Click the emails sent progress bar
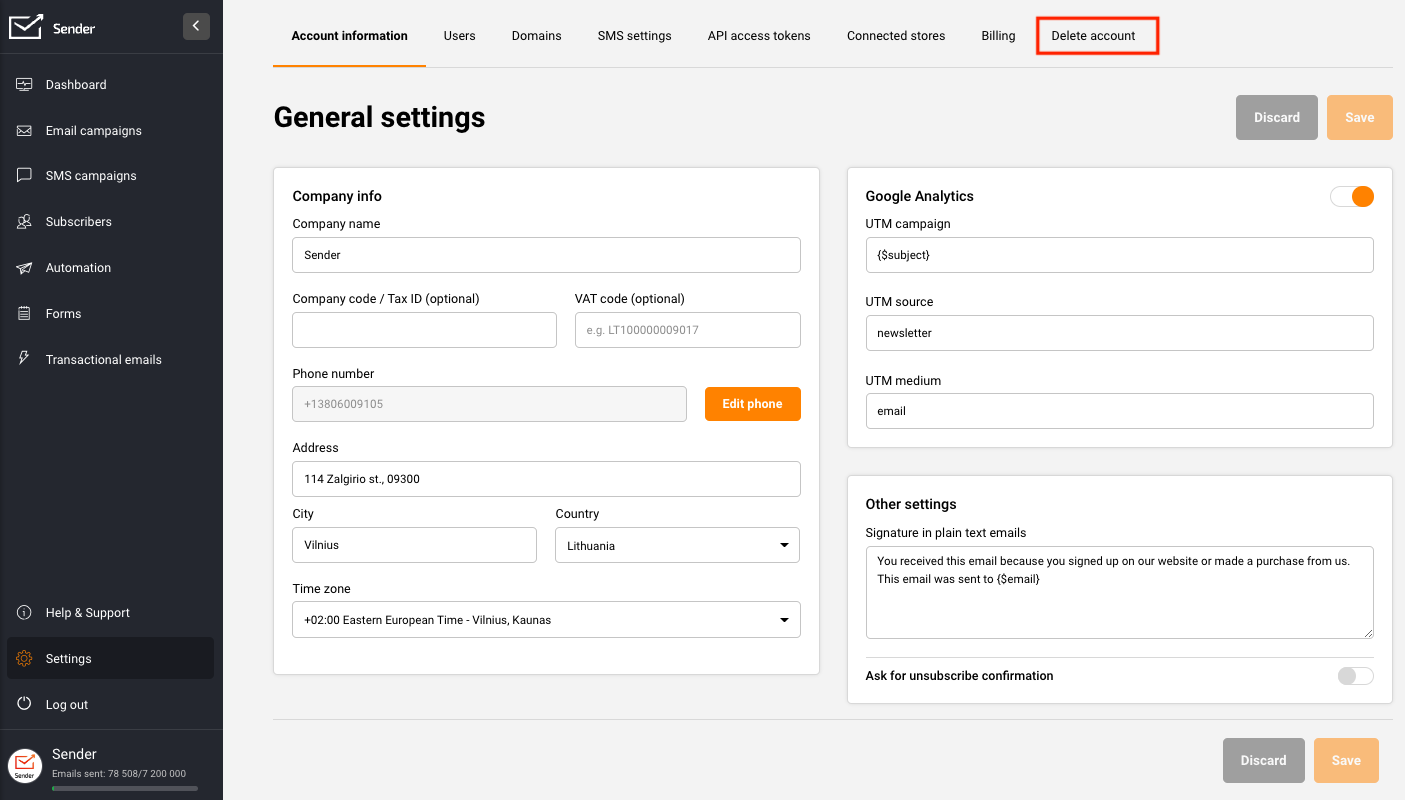 pos(124,789)
